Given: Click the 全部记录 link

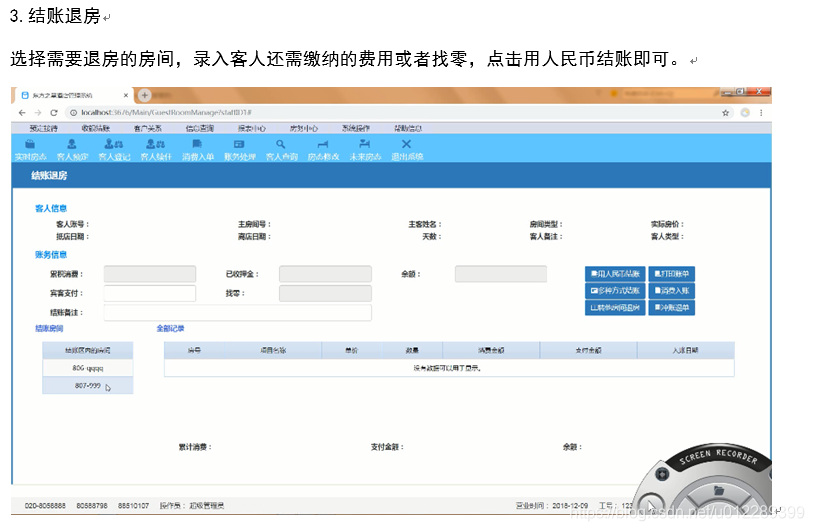Looking at the screenshot, I should coord(170,329).
